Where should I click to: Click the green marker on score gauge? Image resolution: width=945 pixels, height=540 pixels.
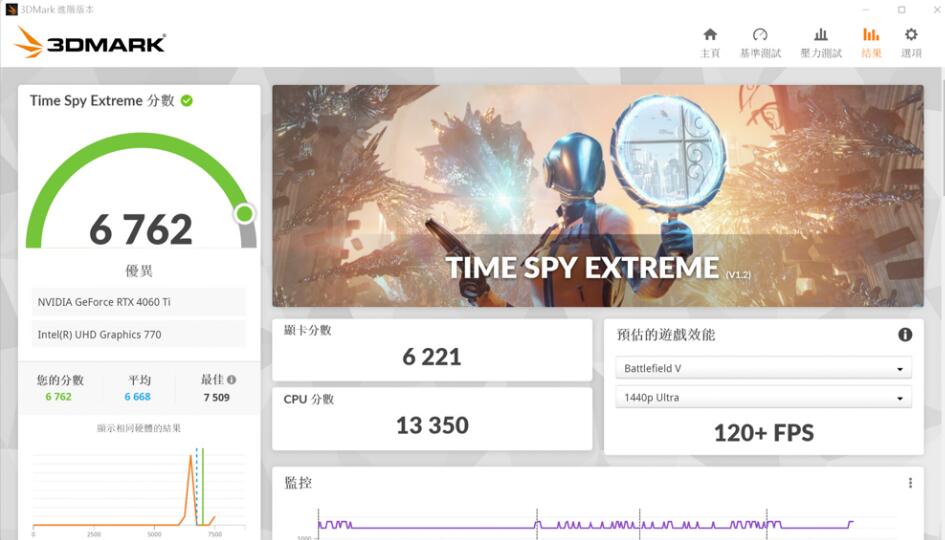click(244, 213)
